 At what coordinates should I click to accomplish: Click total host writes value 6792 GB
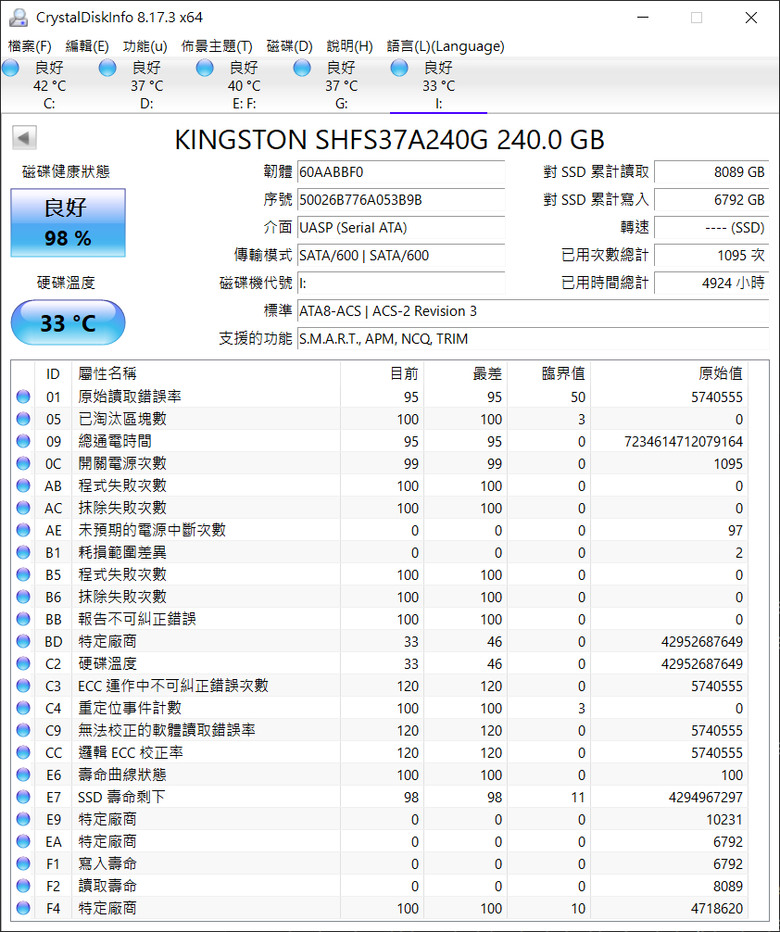tap(711, 200)
